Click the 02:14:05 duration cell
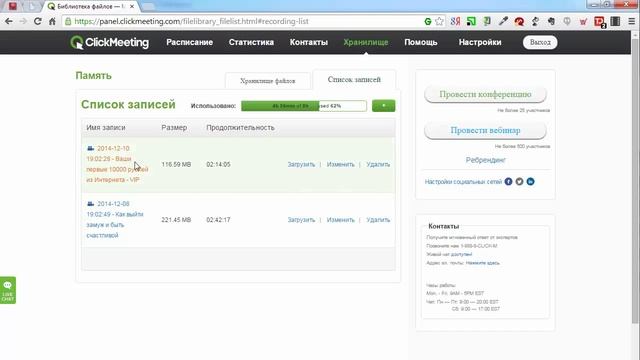The height and width of the screenshot is (360, 640). click(218, 164)
